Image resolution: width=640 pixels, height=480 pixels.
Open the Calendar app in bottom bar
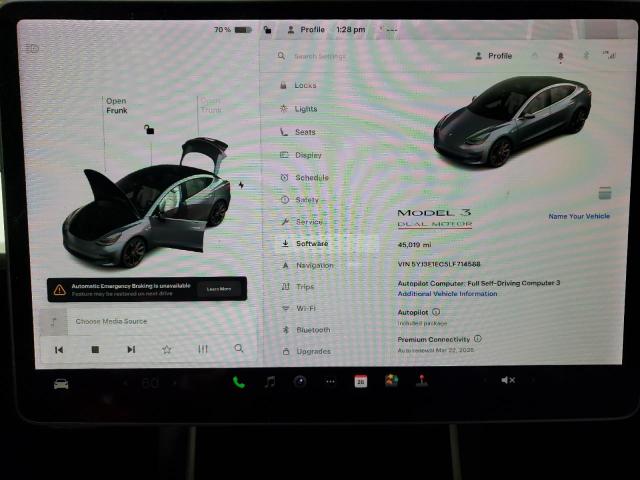[361, 381]
